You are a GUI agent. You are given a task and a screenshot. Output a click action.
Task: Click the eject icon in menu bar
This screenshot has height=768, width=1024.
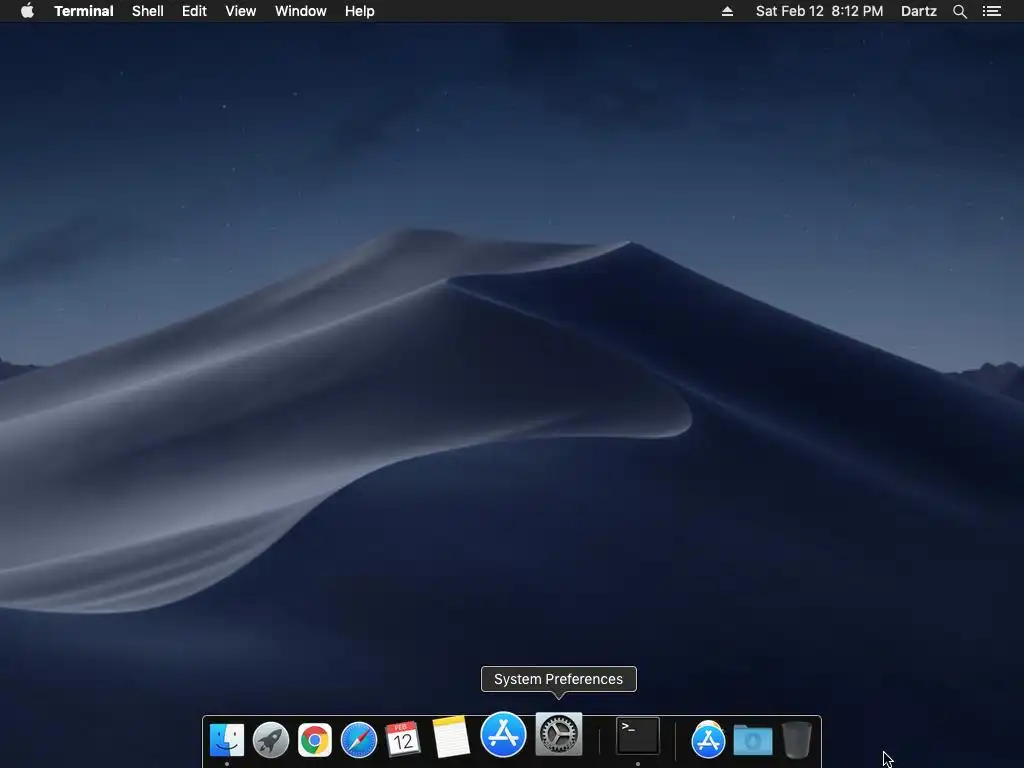point(727,11)
